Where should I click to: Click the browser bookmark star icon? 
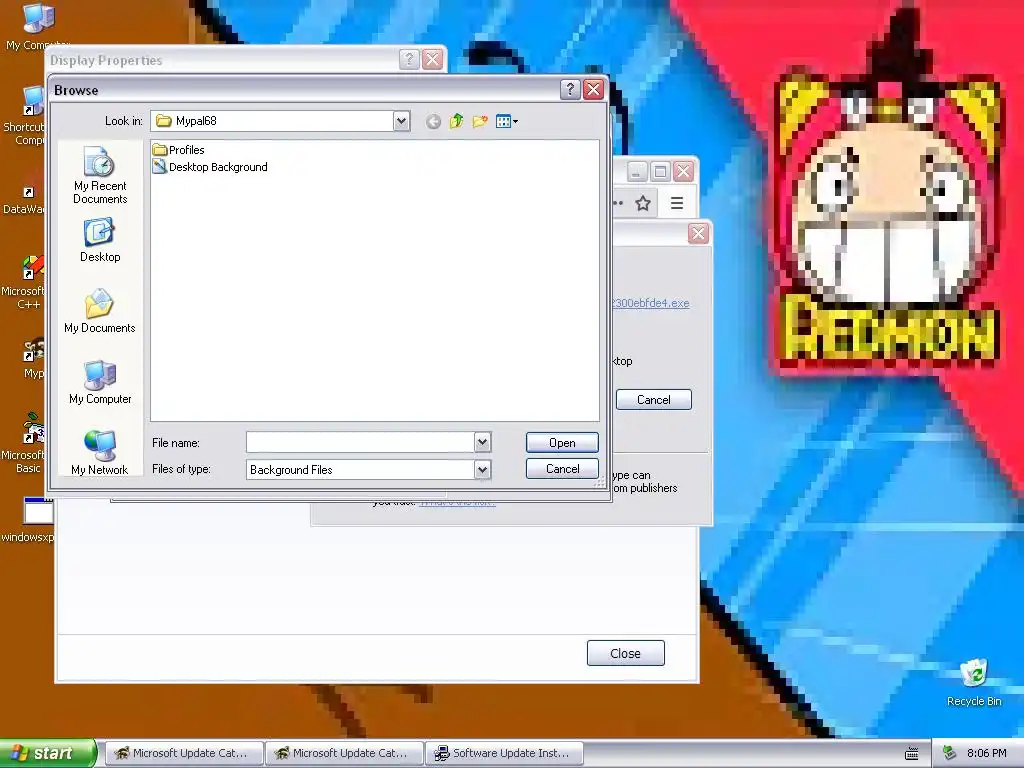click(643, 203)
